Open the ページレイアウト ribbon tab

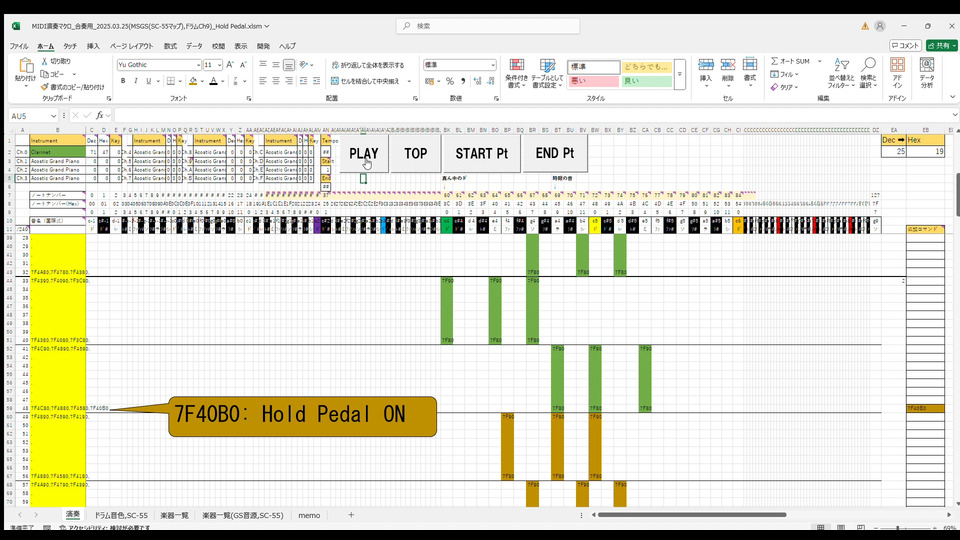click(x=132, y=46)
